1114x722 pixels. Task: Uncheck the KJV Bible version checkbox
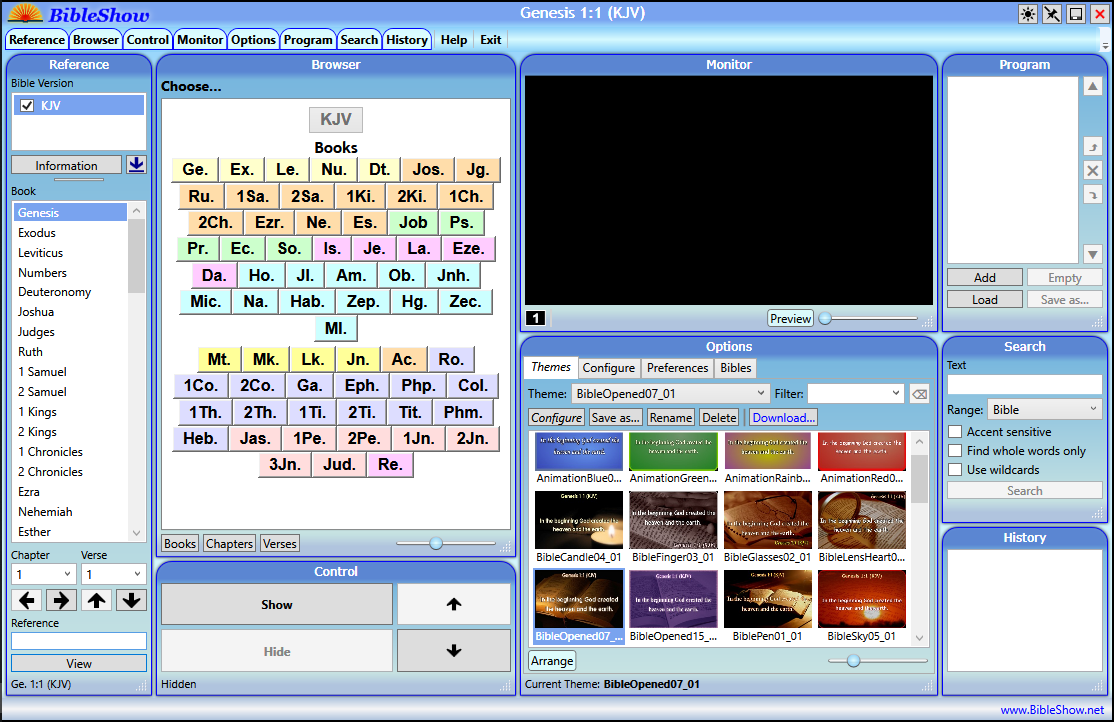(27, 105)
